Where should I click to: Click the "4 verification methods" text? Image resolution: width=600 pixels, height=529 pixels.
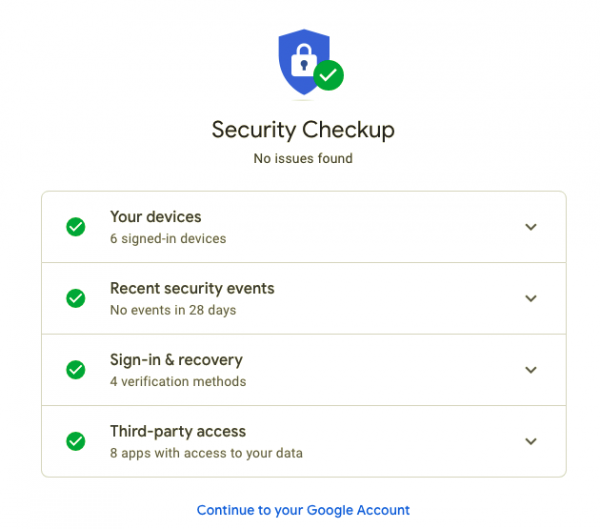[x=177, y=382]
